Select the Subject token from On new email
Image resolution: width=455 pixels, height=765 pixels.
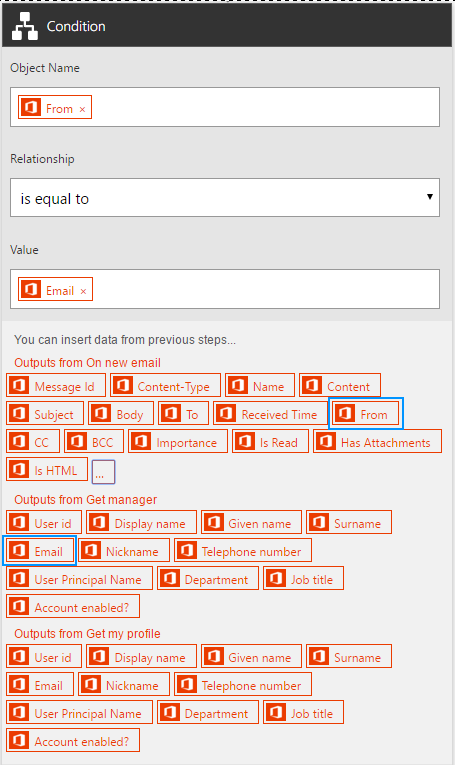45,414
